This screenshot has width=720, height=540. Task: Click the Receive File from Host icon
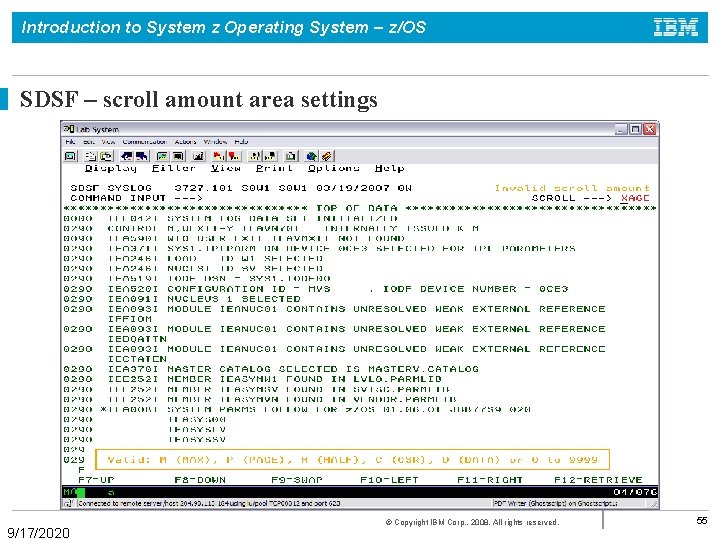click(142, 157)
